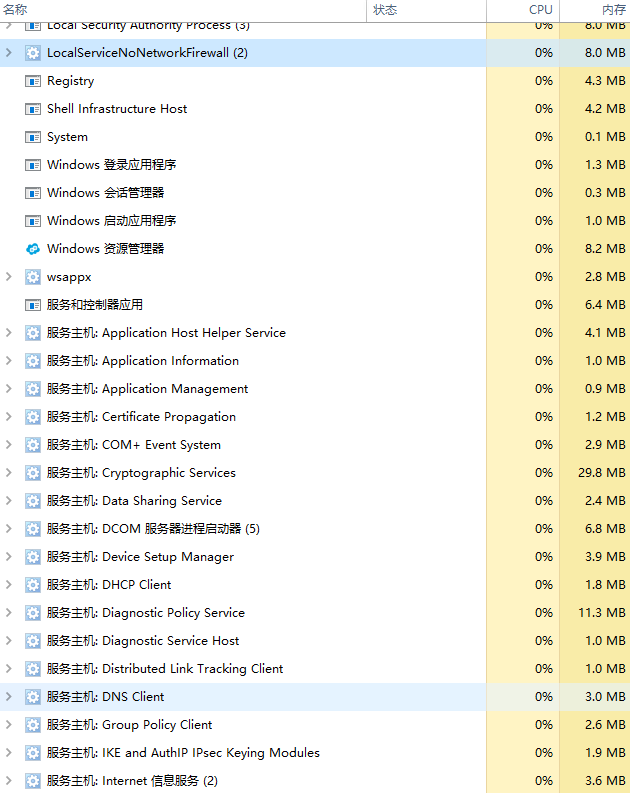
Task: Click the LocalServiceNoNetworkFirewall gear icon
Action: pyautogui.click(x=33, y=53)
